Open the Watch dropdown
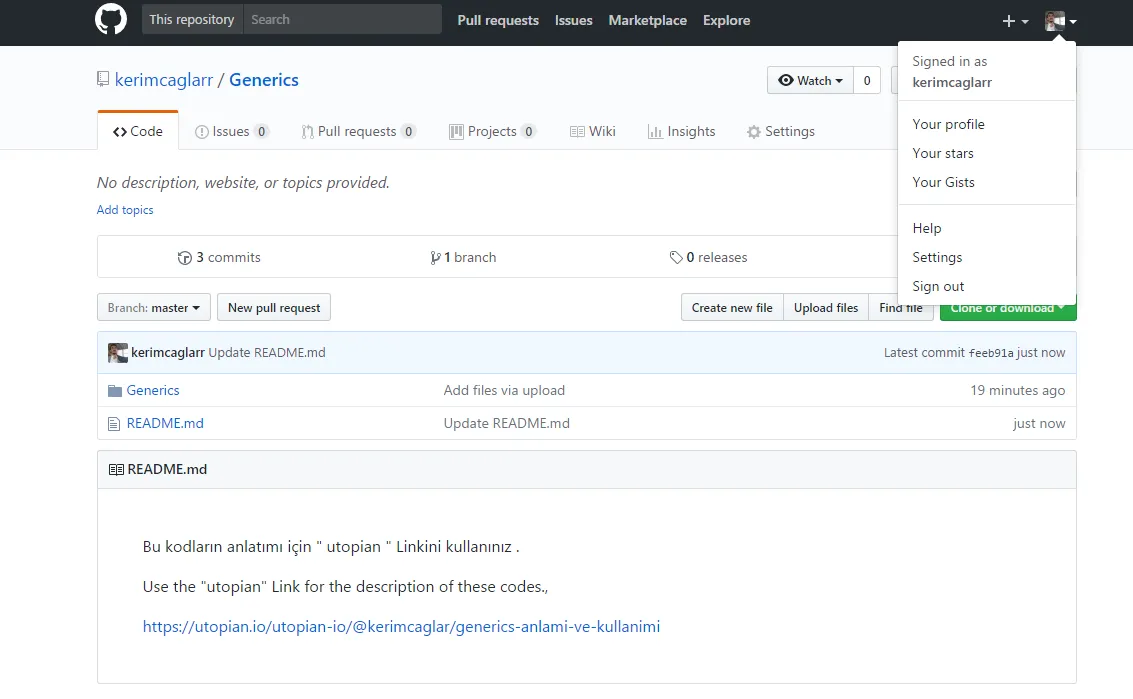This screenshot has width=1133, height=699. click(x=810, y=80)
